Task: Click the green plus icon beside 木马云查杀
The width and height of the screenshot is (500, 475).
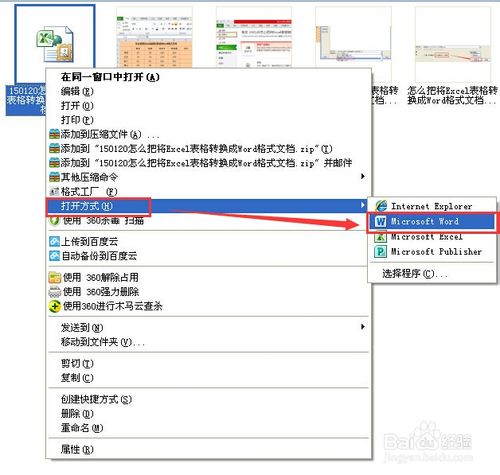Action: 54,306
